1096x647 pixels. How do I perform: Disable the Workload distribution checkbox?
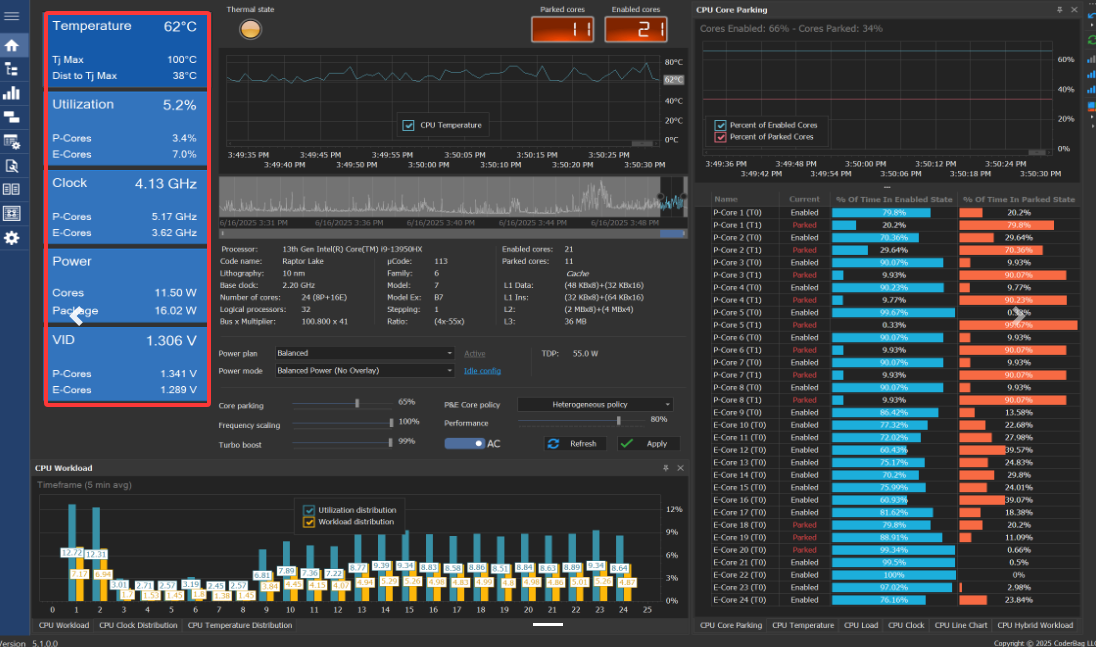[x=309, y=521]
